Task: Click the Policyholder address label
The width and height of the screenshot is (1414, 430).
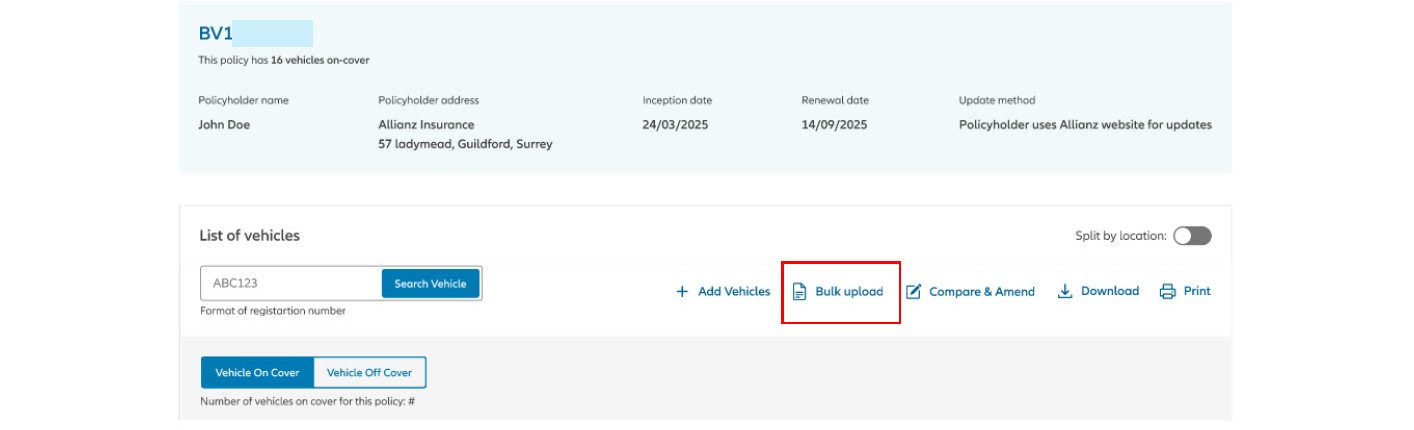Action: [428, 100]
